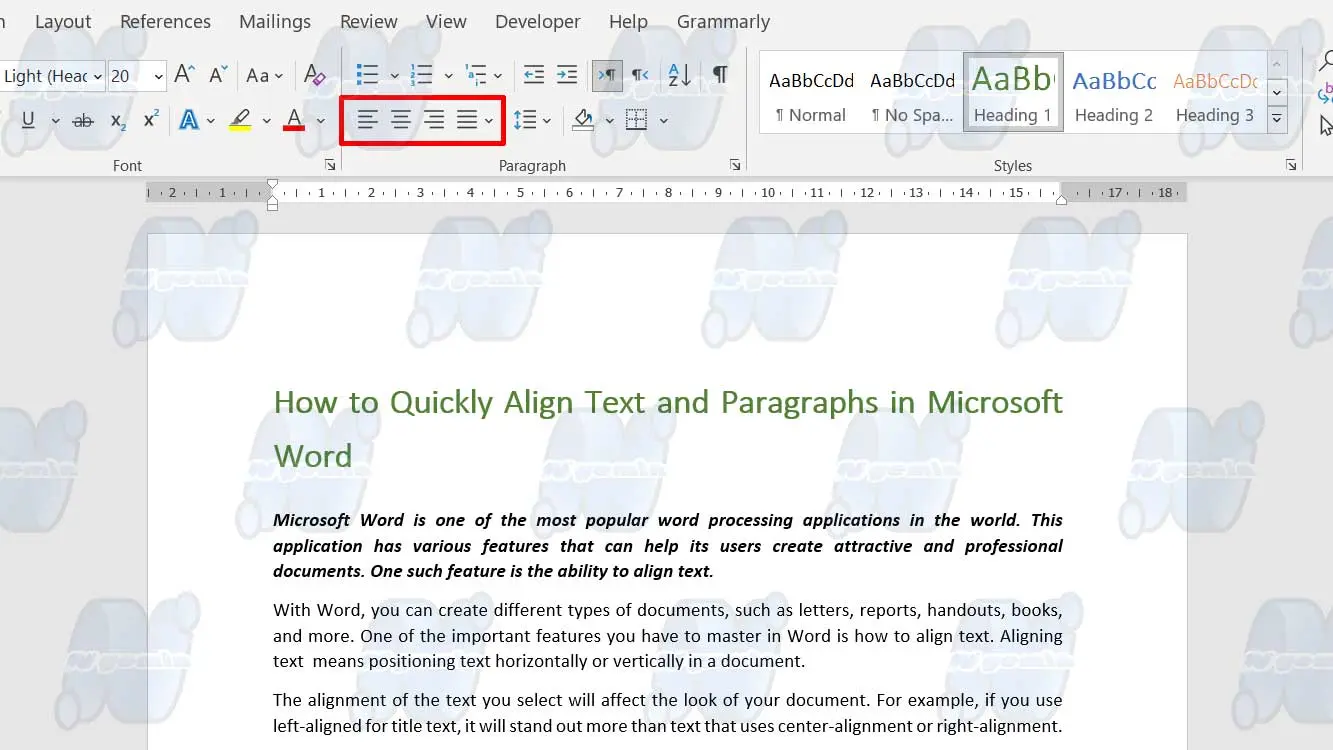The image size is (1333, 750).
Task: Toggle subscript formatting
Action: [118, 121]
